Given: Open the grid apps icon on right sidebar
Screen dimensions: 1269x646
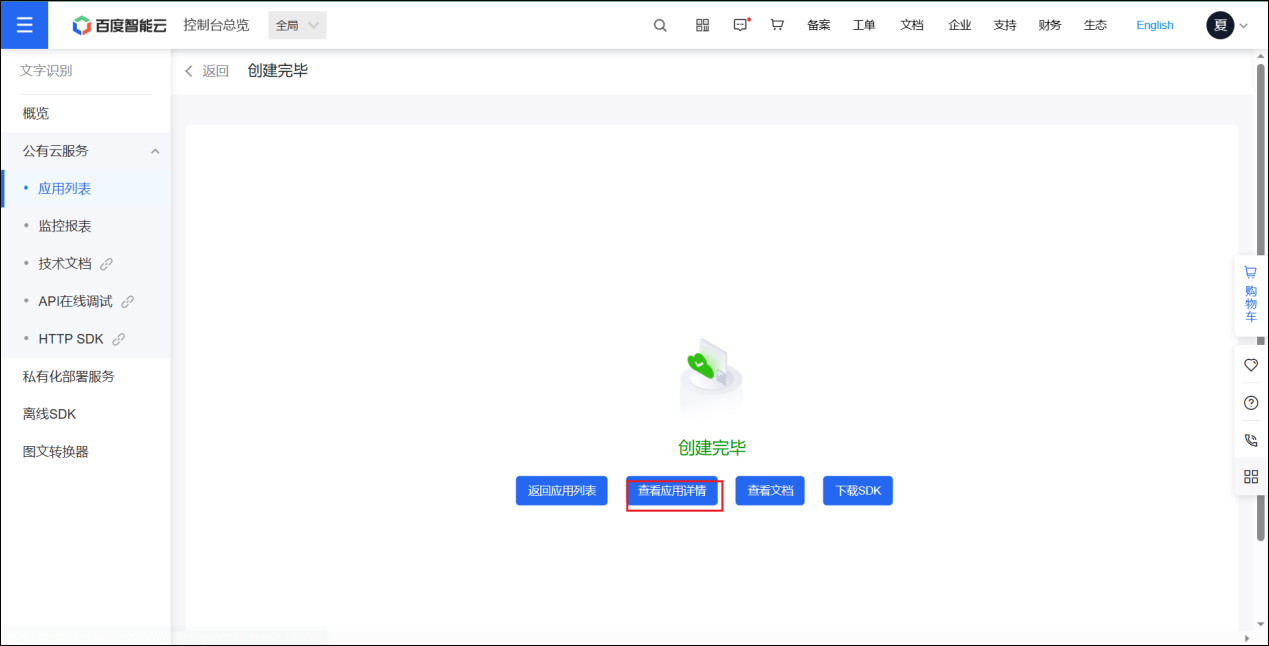Looking at the screenshot, I should tap(1250, 477).
